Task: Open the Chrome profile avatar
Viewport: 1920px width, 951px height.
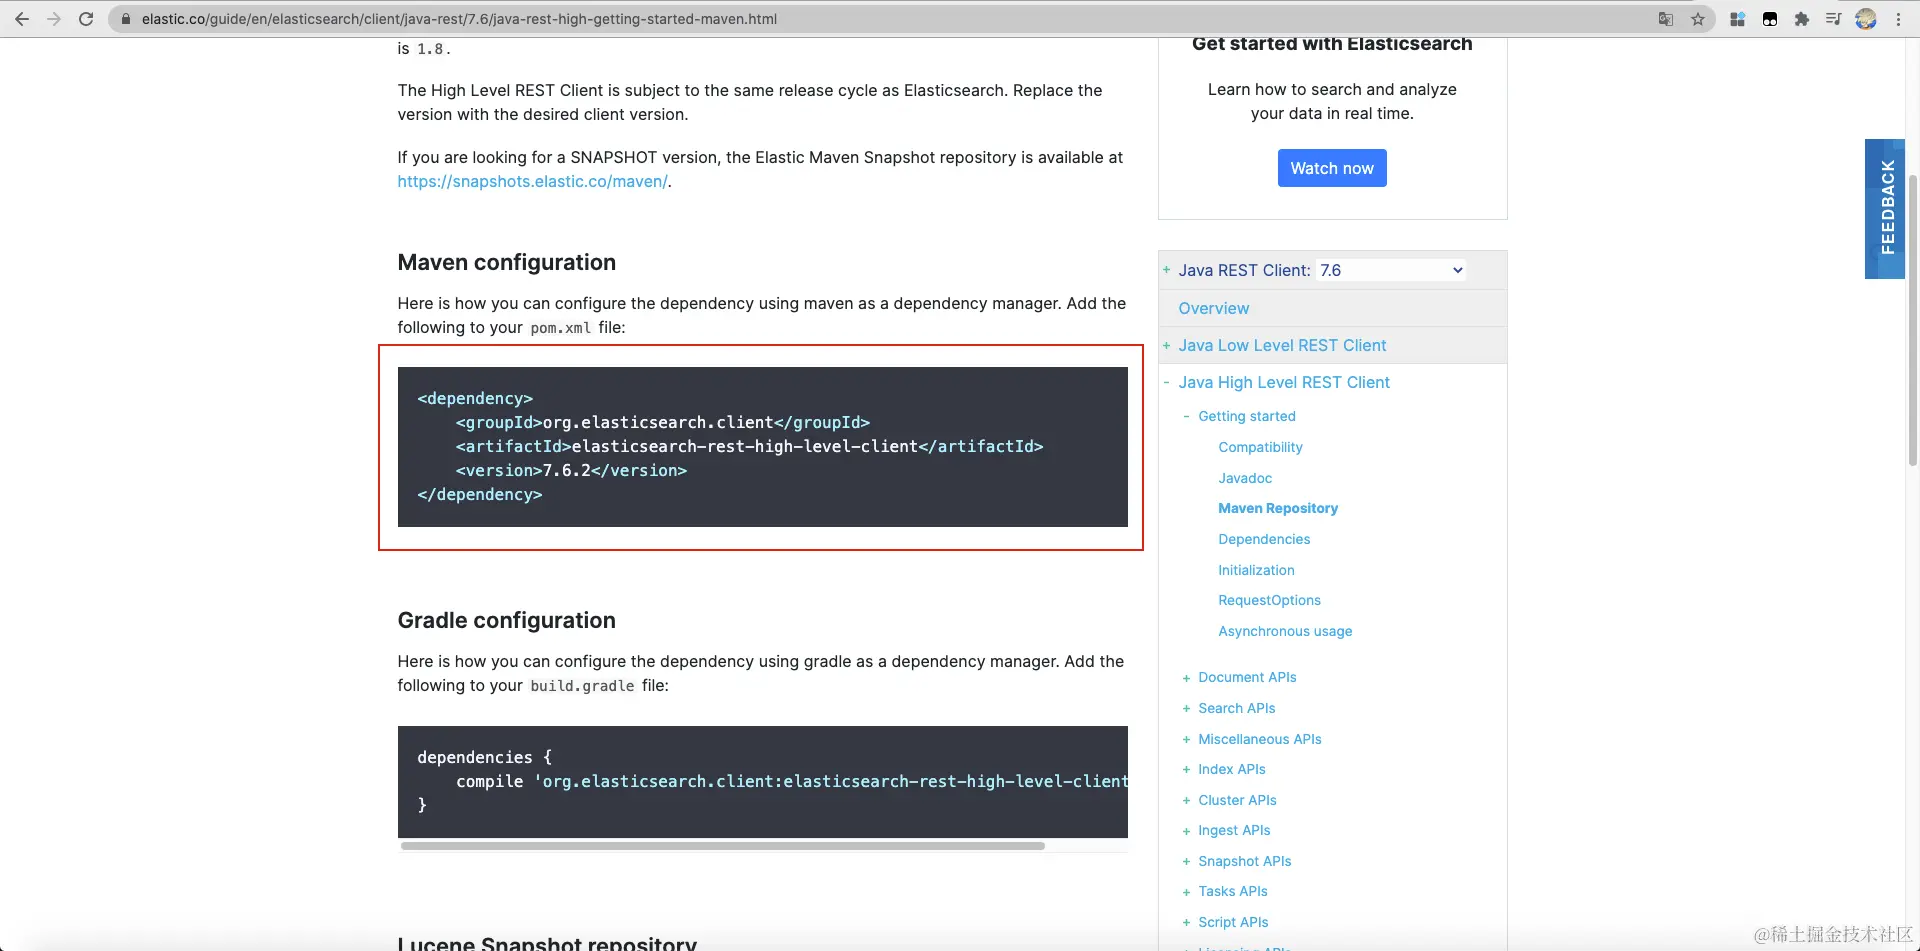Action: point(1866,19)
